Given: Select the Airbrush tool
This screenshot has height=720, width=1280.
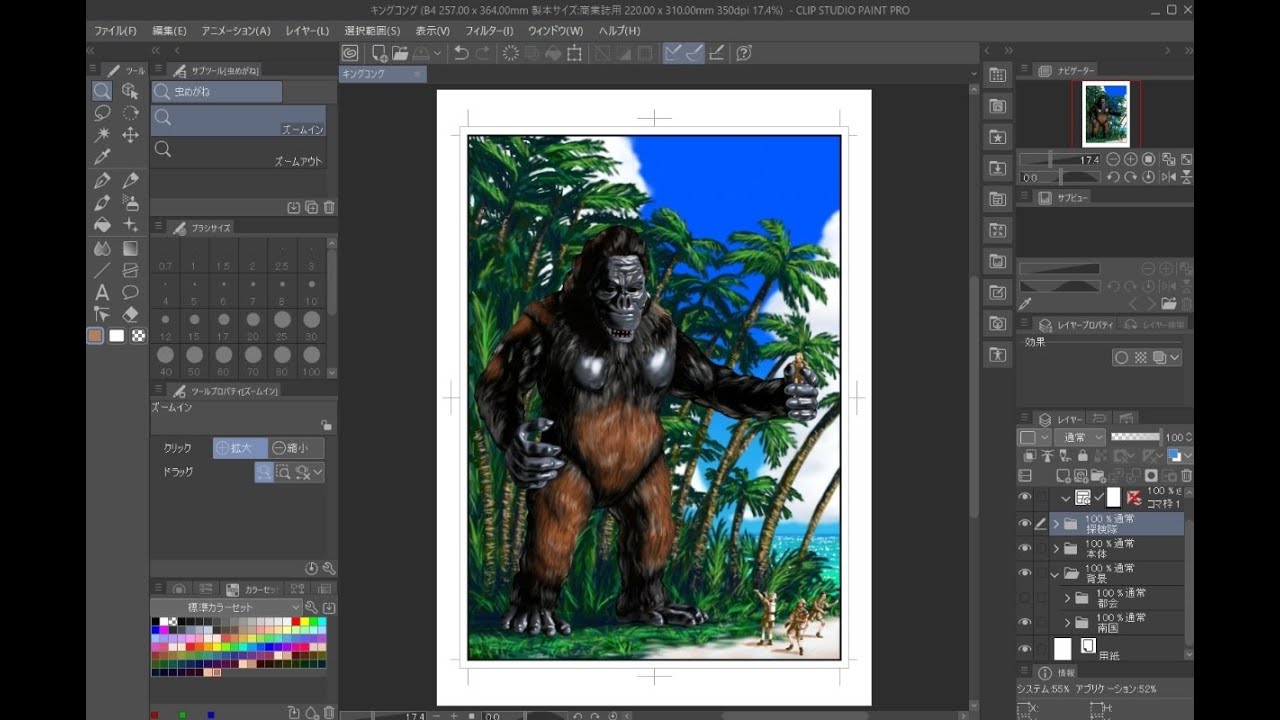Looking at the screenshot, I should (130, 203).
